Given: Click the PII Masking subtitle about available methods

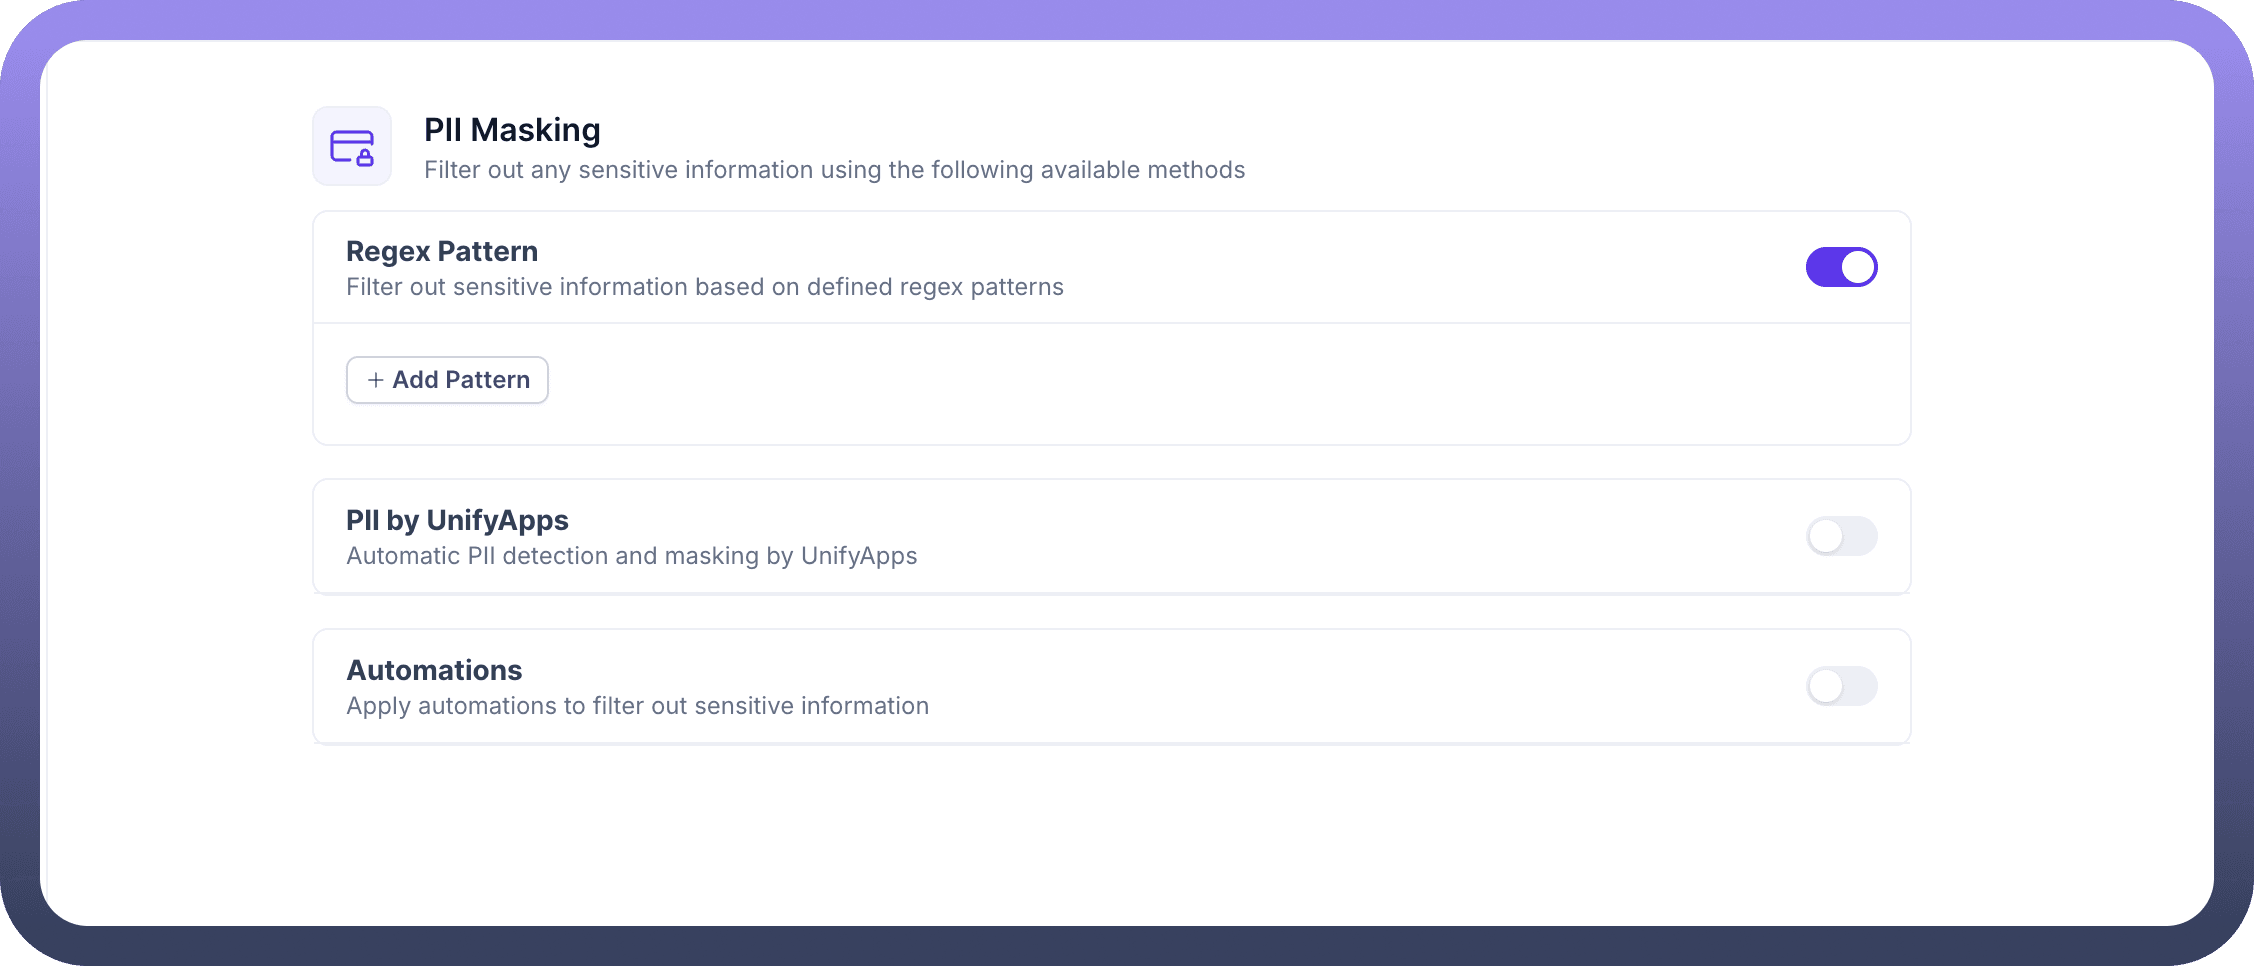Looking at the screenshot, I should pos(834,170).
